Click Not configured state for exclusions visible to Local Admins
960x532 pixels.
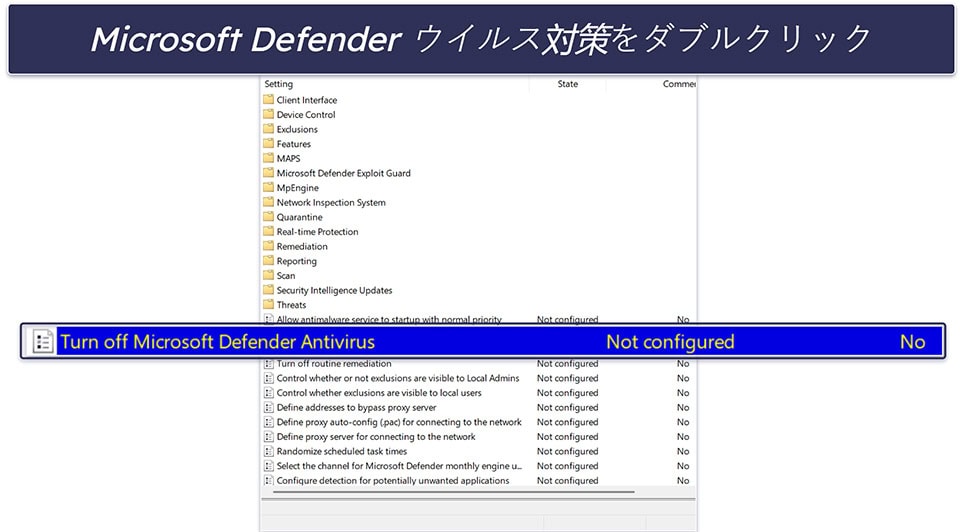[x=568, y=378]
